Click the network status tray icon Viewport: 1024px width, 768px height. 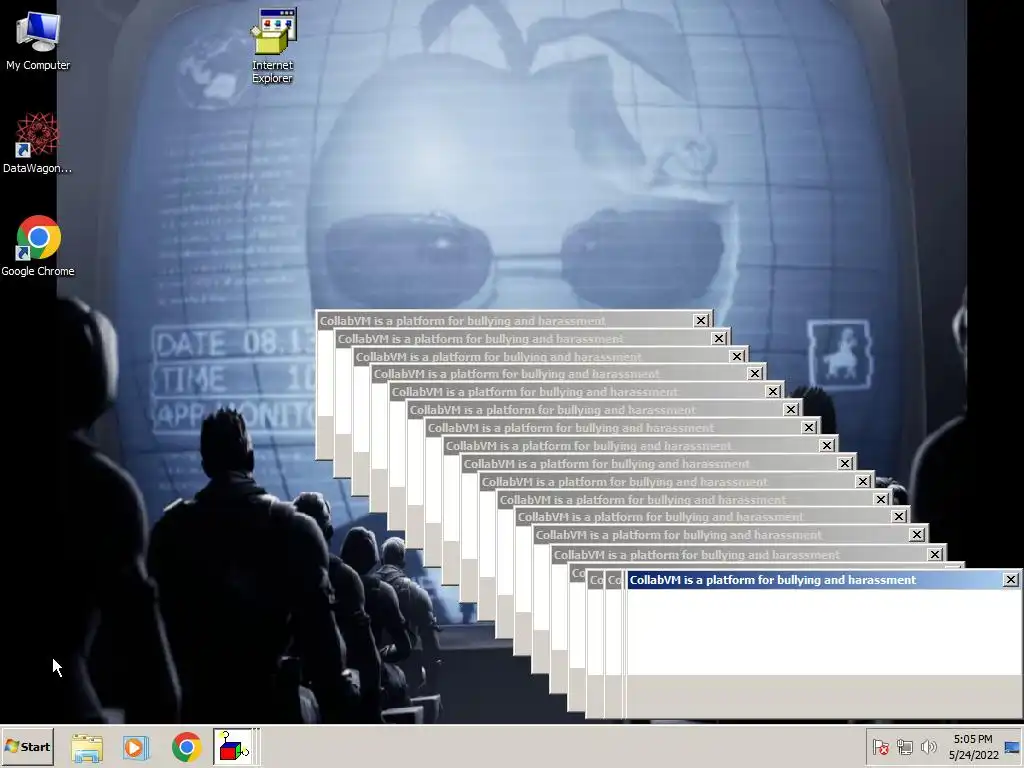click(x=904, y=747)
